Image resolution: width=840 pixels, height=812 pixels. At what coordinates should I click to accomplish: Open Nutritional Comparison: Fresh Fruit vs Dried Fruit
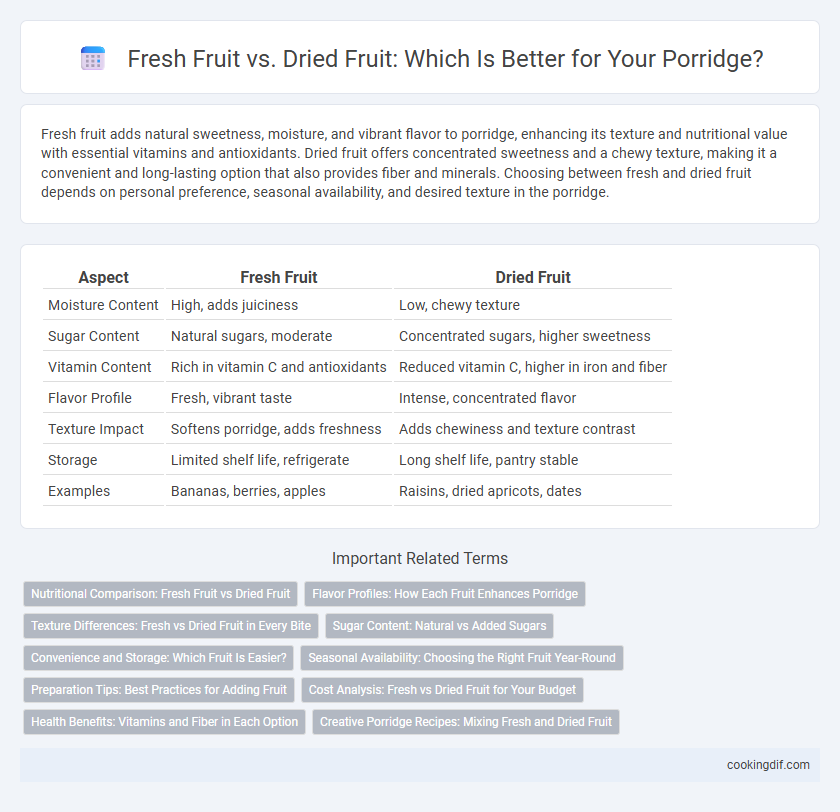click(160, 594)
